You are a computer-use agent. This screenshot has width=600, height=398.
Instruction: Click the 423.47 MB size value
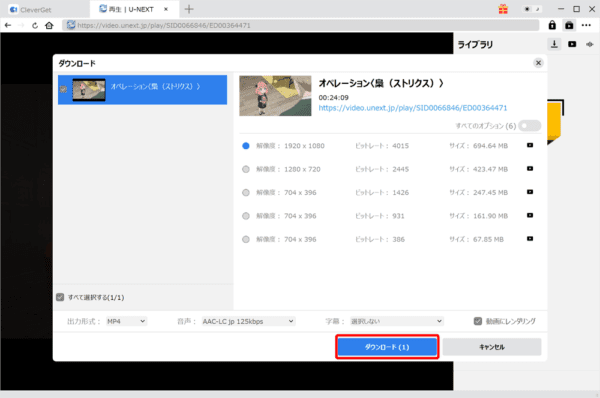(490, 169)
